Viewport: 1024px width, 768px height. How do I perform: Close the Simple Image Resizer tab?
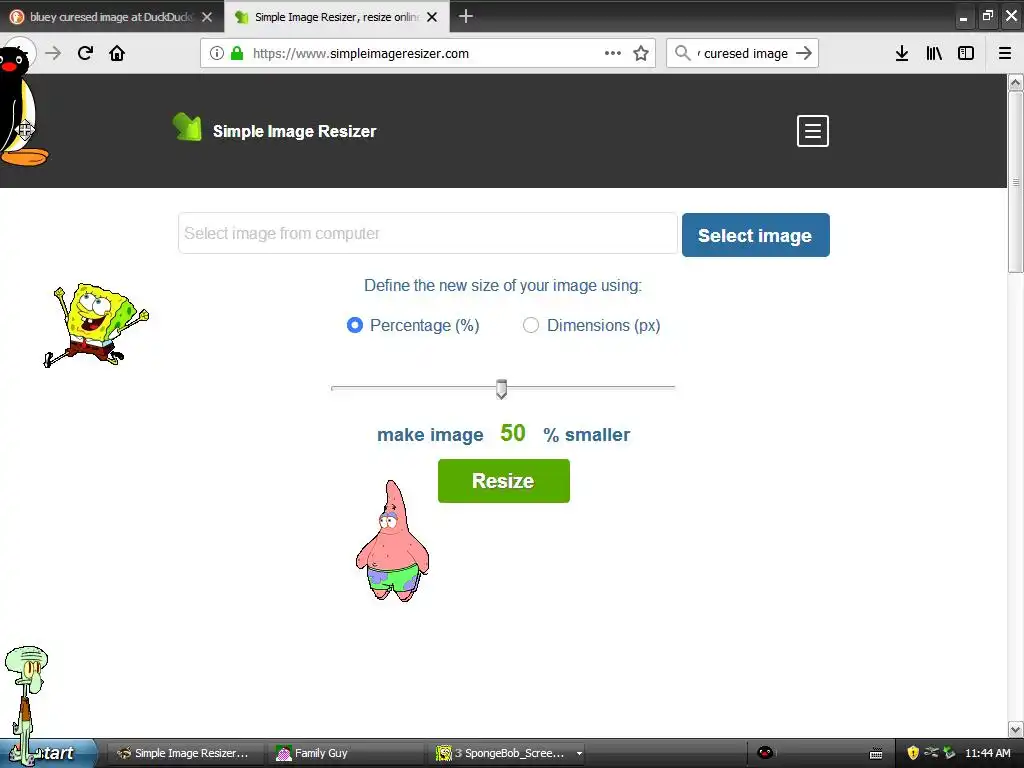pyautogui.click(x=432, y=17)
